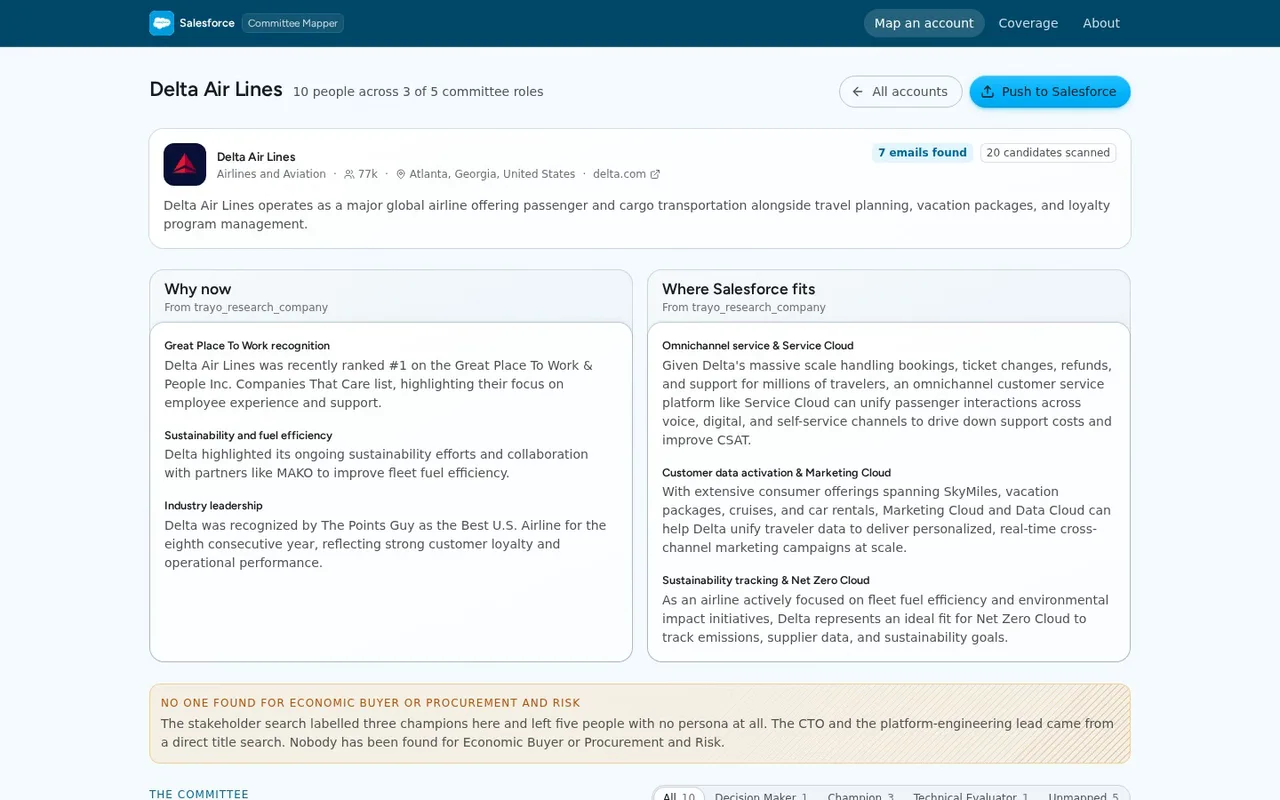The width and height of the screenshot is (1280, 800).
Task: Click the Delta Air Lines logo thumbnail
Action: pos(185,164)
